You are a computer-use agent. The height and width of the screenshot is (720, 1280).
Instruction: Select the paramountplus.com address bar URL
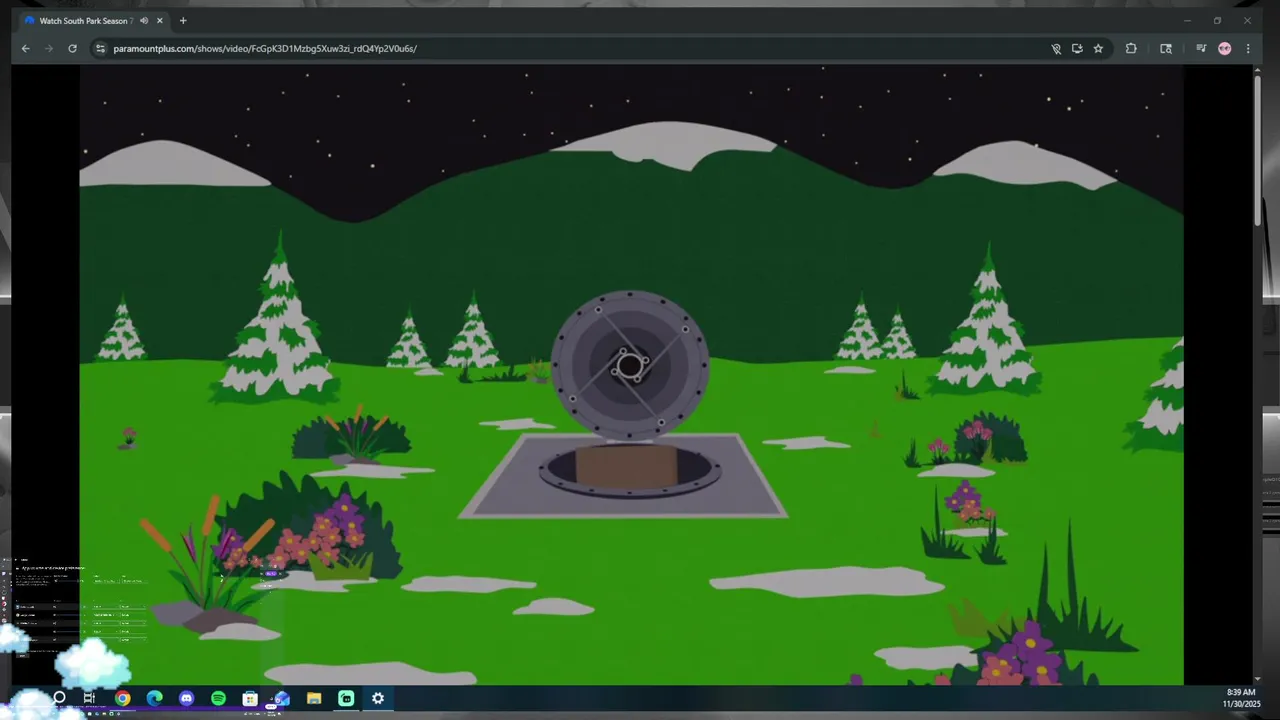[265, 48]
